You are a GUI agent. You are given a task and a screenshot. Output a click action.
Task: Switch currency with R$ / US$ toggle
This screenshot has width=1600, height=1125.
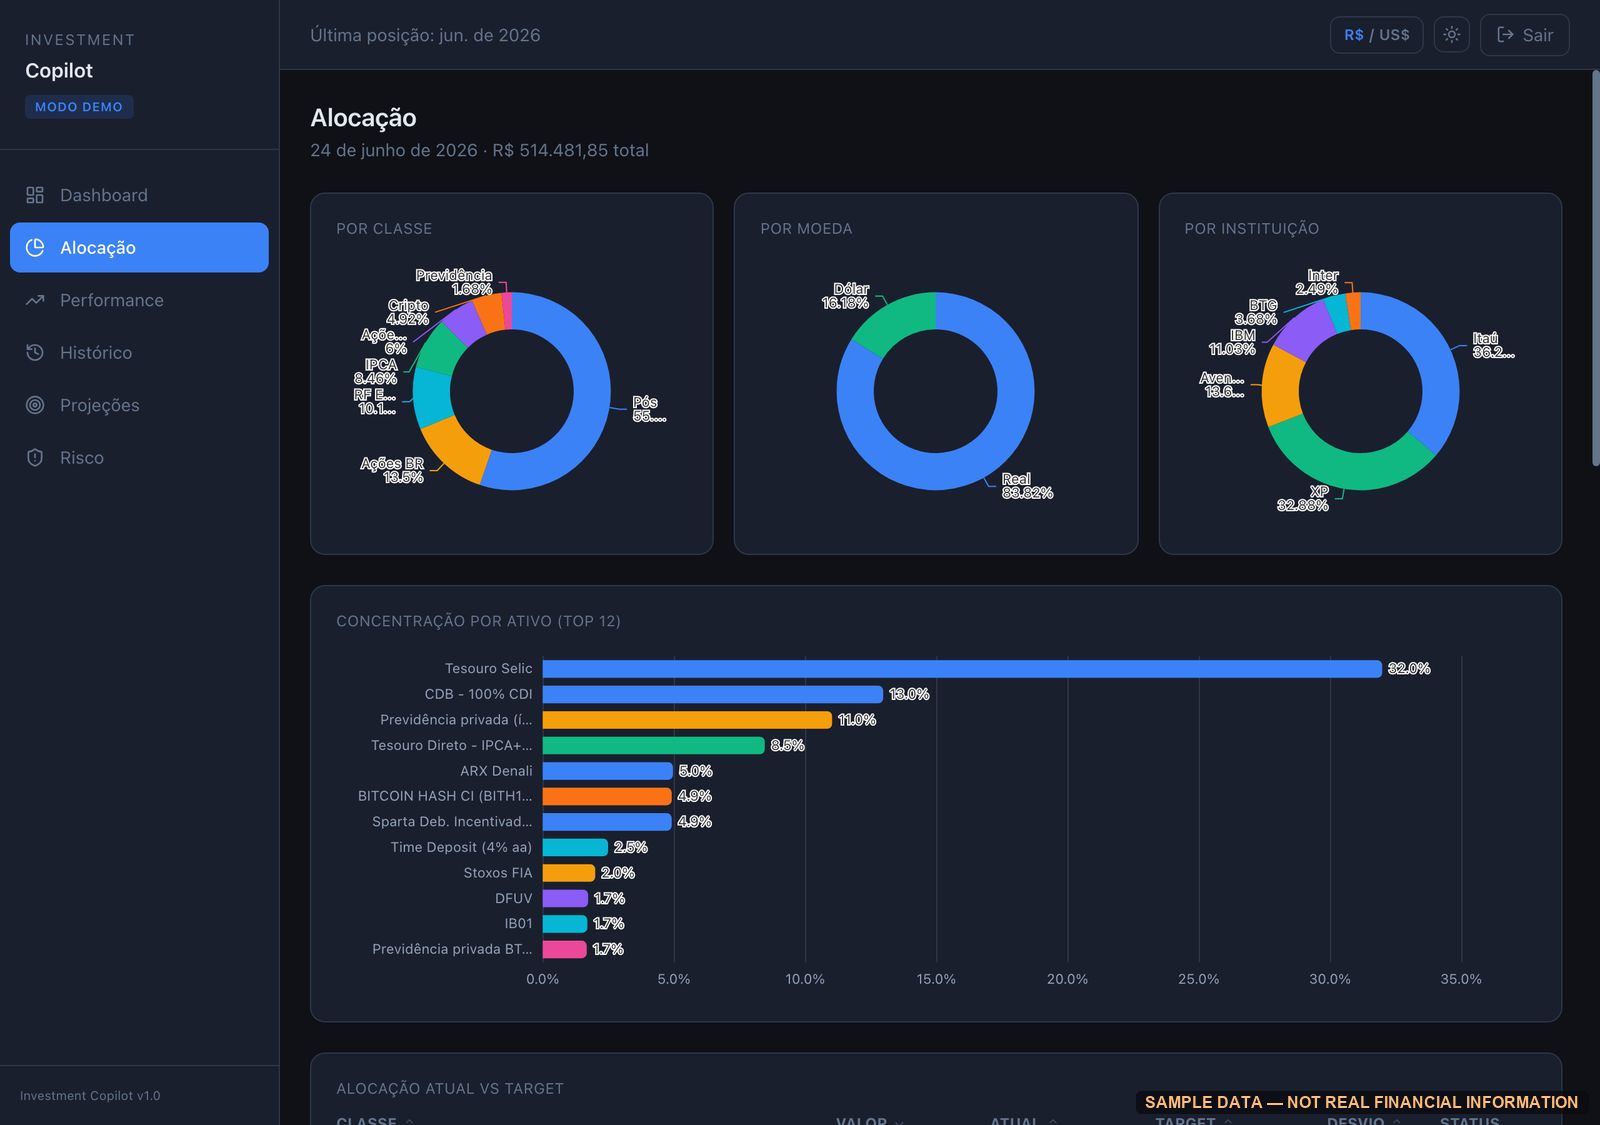(x=1376, y=35)
